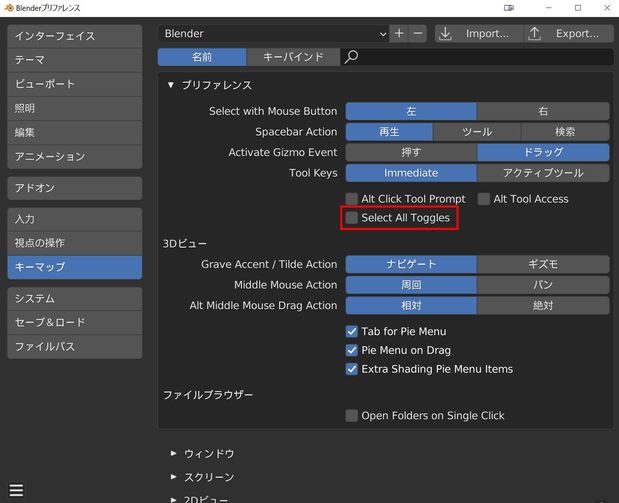Open the Blender keymap preset dropdown

(x=273, y=34)
